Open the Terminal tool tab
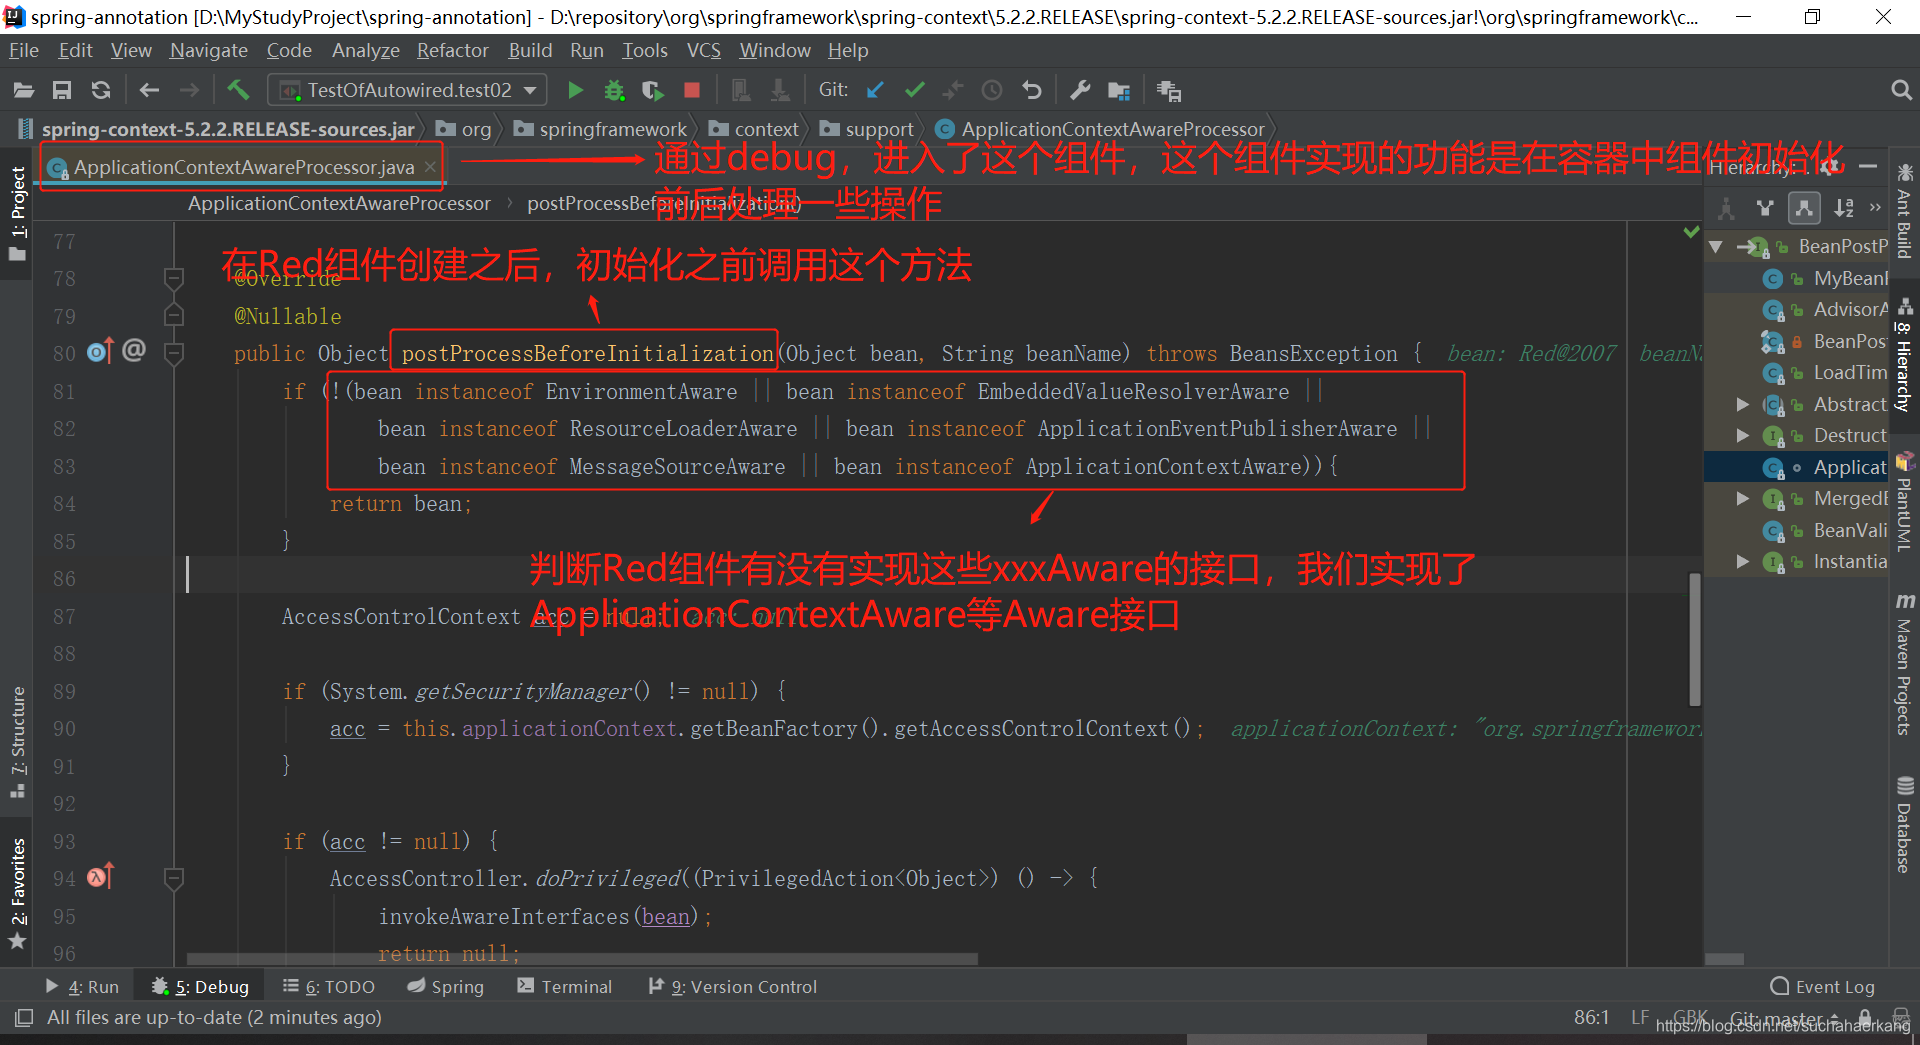The image size is (1920, 1045). pos(565,987)
